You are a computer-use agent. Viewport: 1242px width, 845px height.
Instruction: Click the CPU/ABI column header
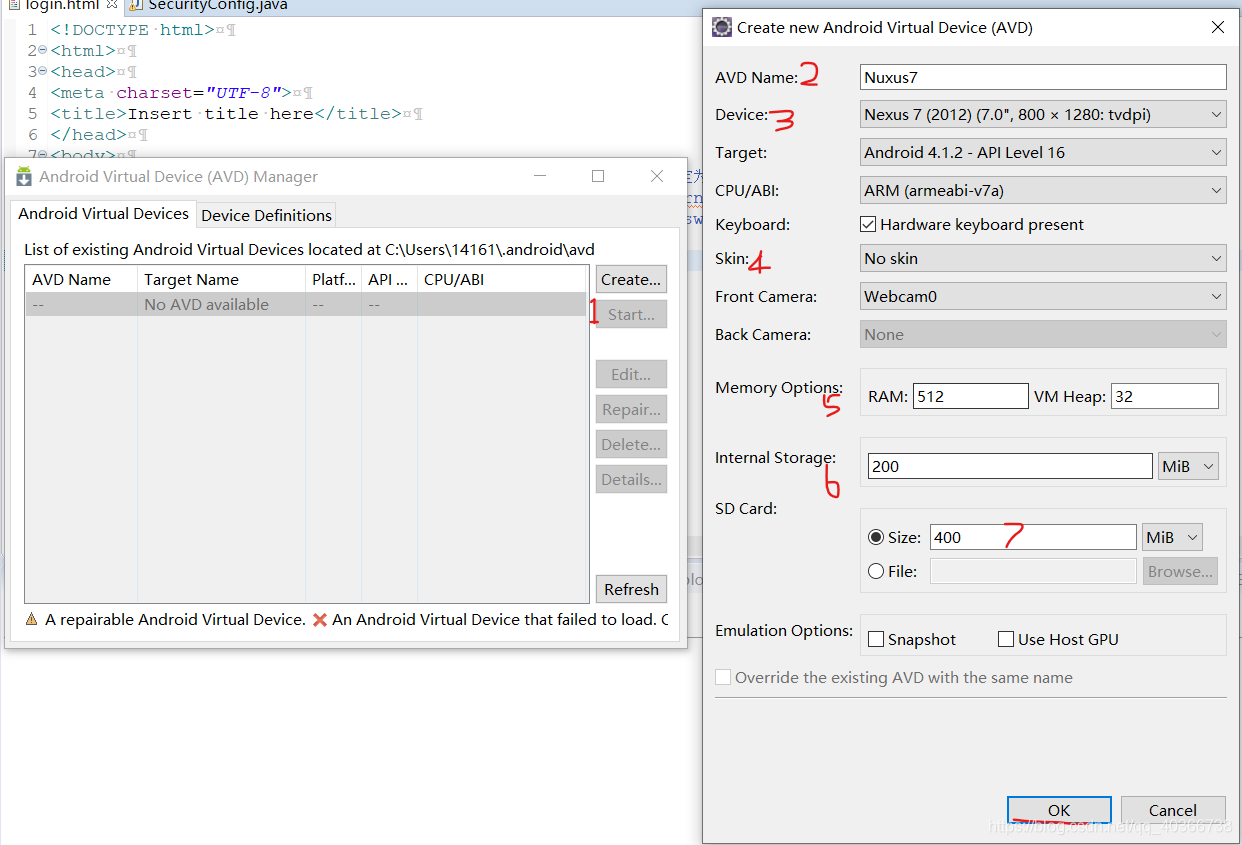pyautogui.click(x=502, y=279)
